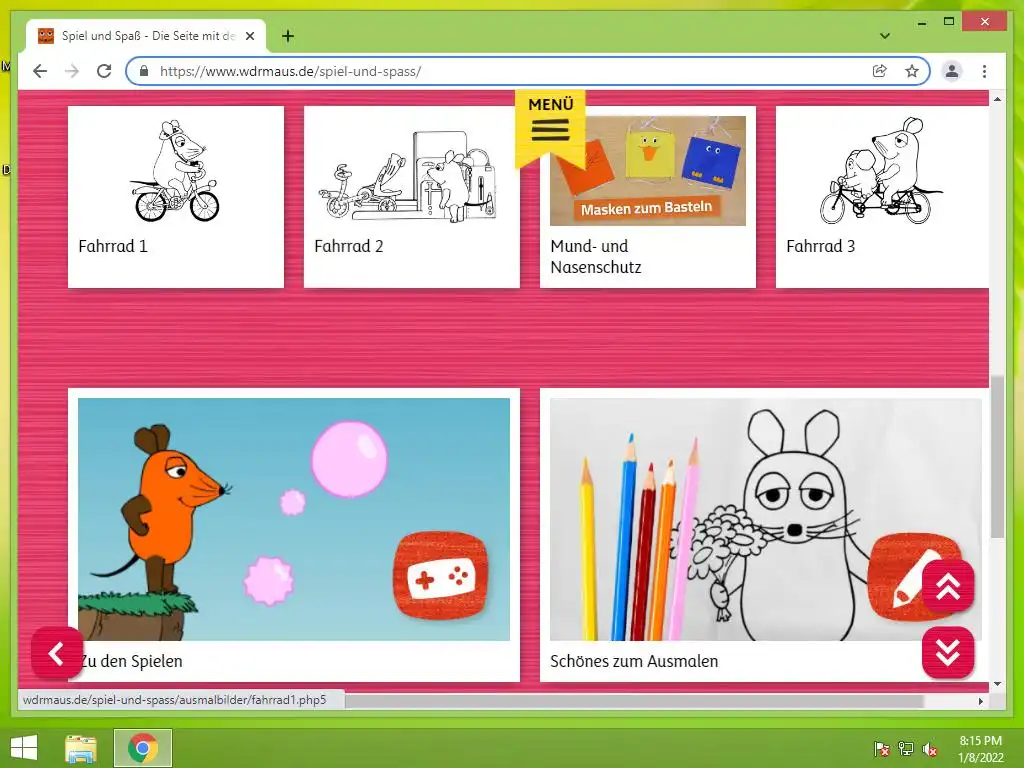Maximize the Chrome window
The width and height of the screenshot is (1024, 768).
click(x=949, y=22)
